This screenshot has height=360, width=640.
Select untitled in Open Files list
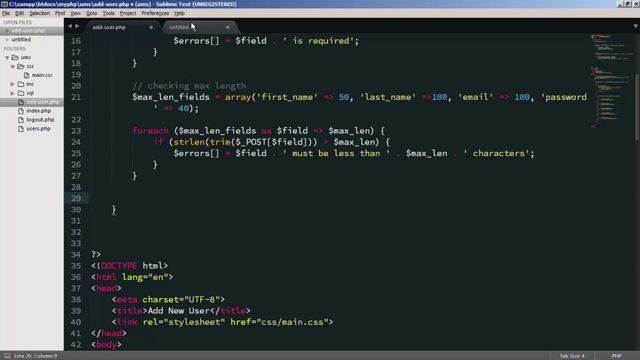tap(21, 40)
